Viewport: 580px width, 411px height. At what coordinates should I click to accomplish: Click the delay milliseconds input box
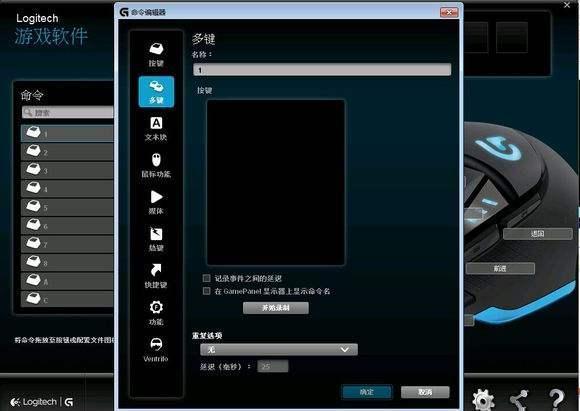[273, 366]
